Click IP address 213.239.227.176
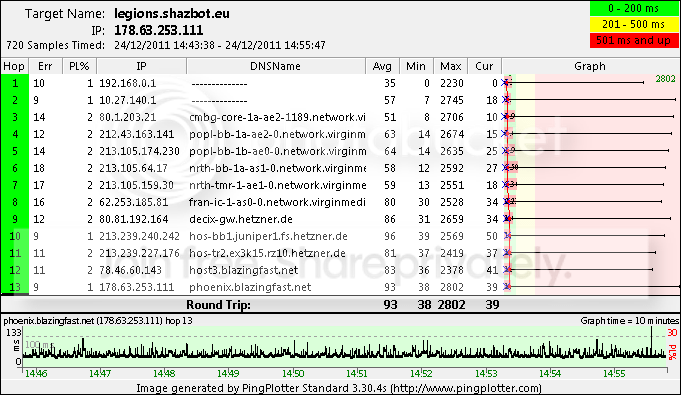Image resolution: width=681 pixels, height=395 pixels. pyautogui.click(x=139, y=253)
